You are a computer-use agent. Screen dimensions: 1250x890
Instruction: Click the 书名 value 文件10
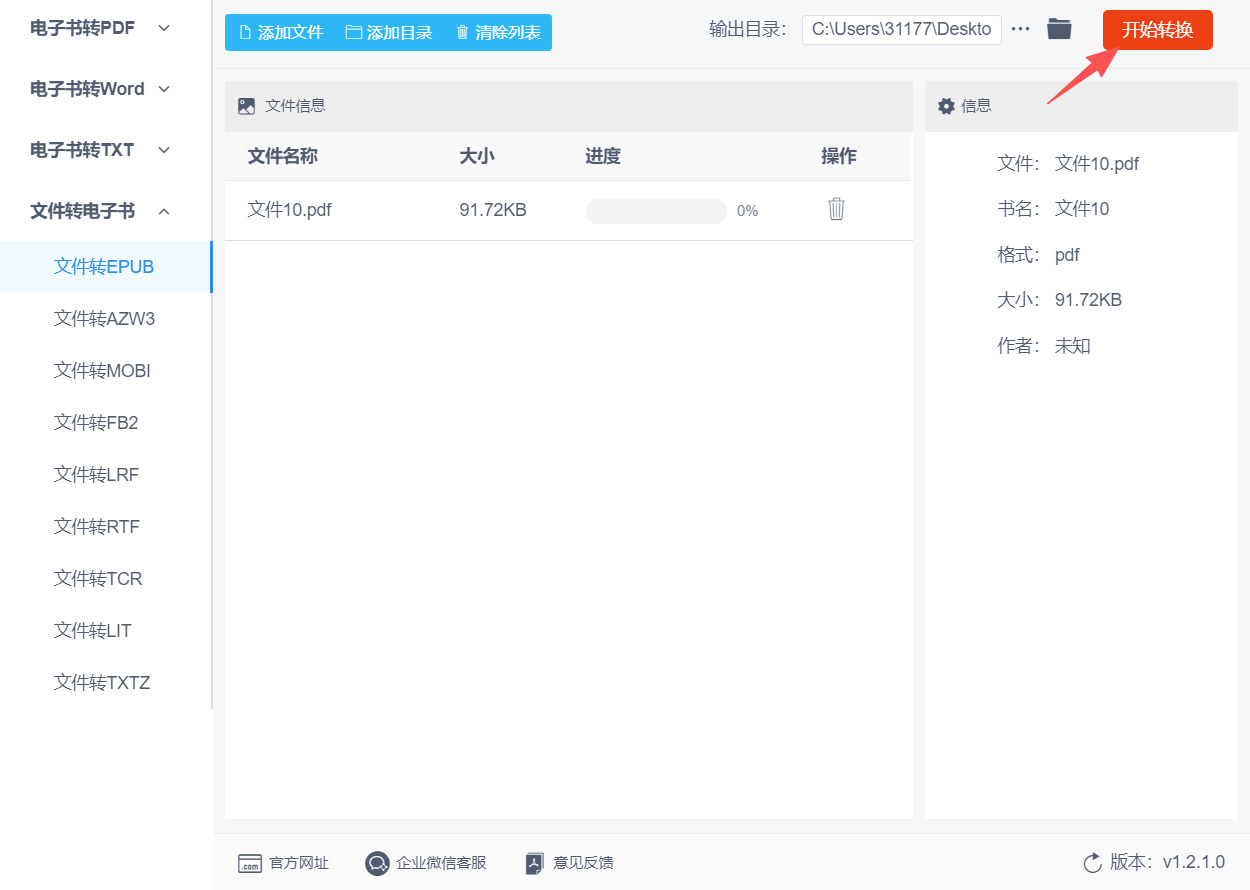tap(1082, 209)
